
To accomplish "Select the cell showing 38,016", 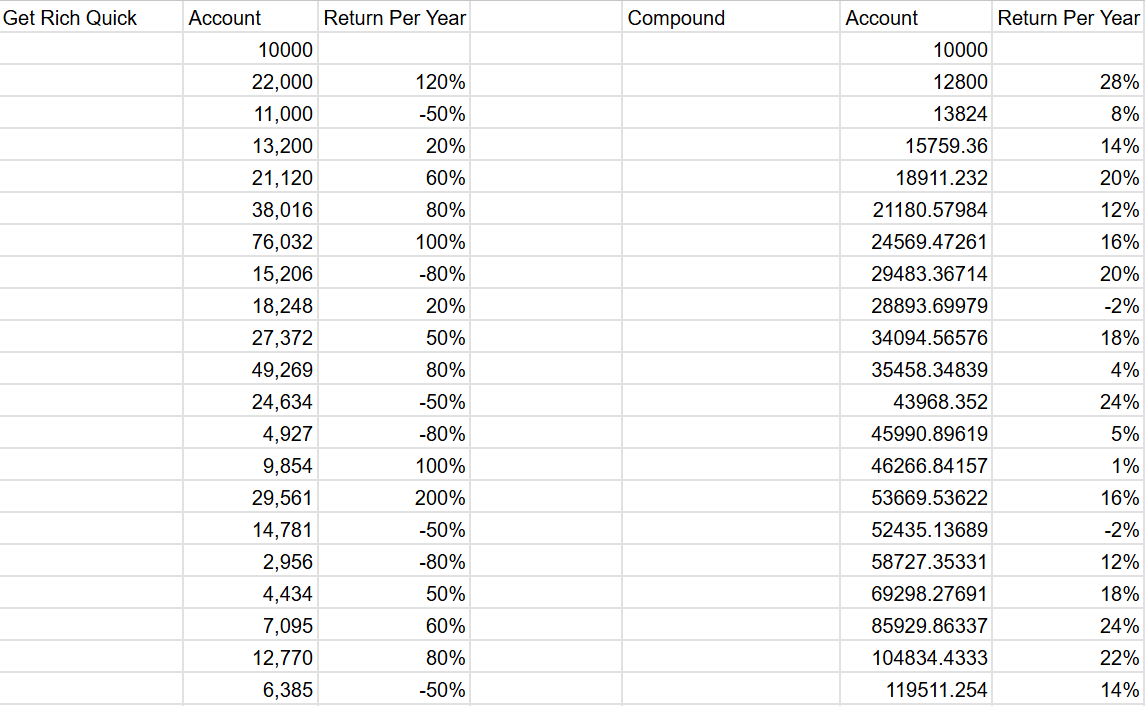I will [250, 209].
